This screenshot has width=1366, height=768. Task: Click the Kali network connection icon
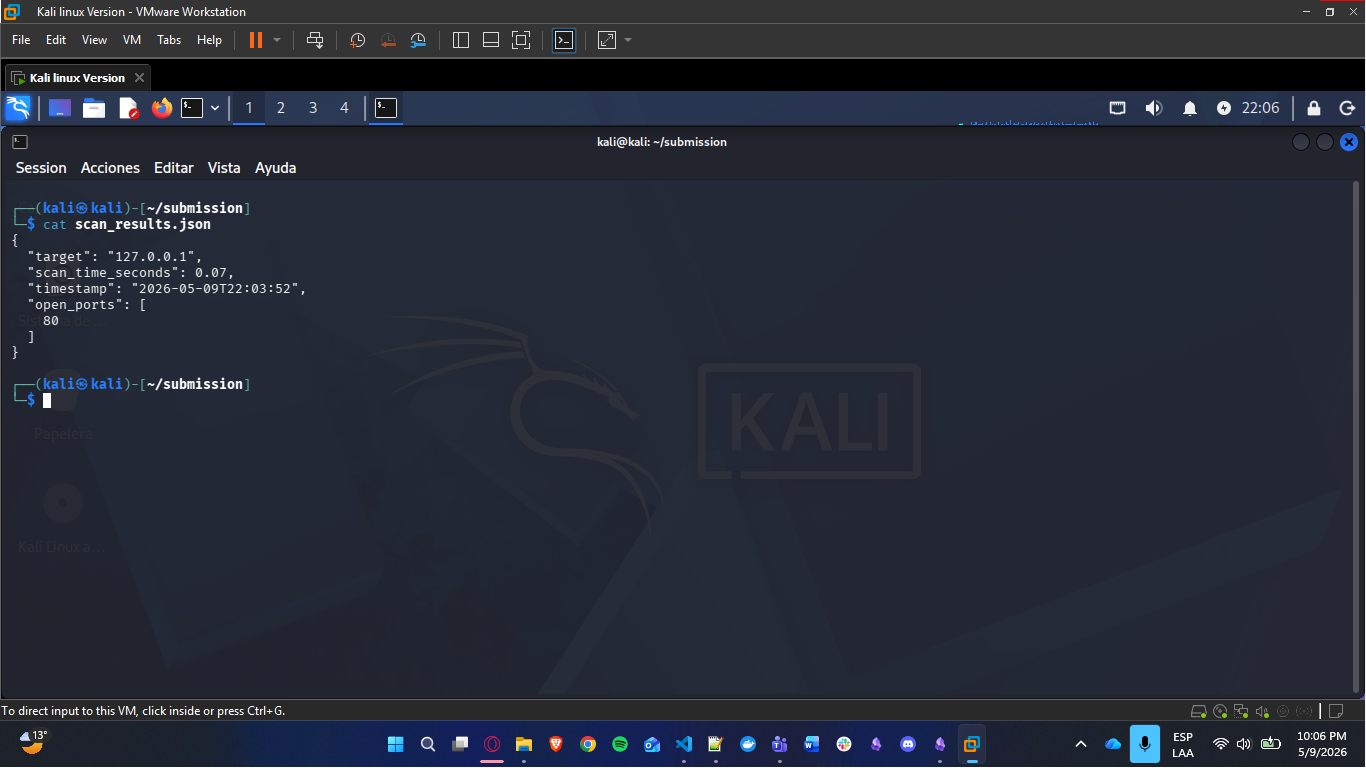coord(1118,108)
